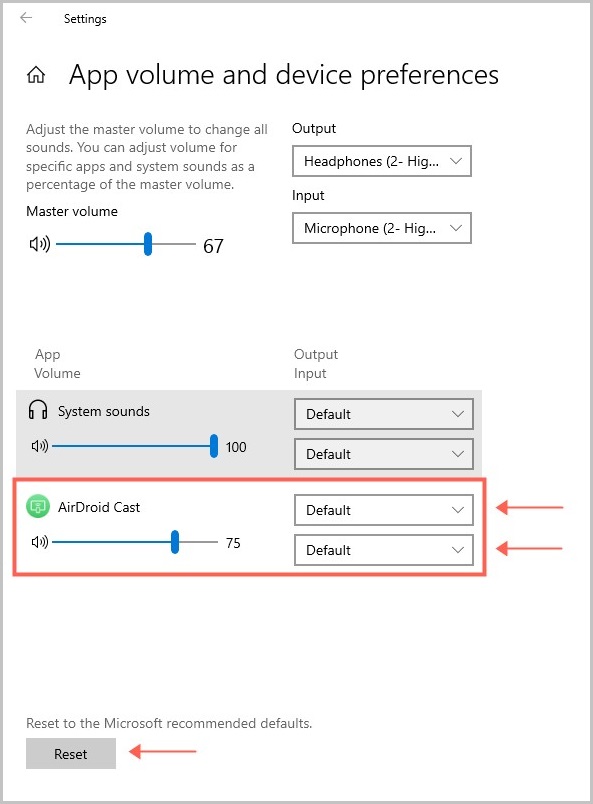Click the back arrow to go back
This screenshot has height=804, width=593.
[x=25, y=18]
